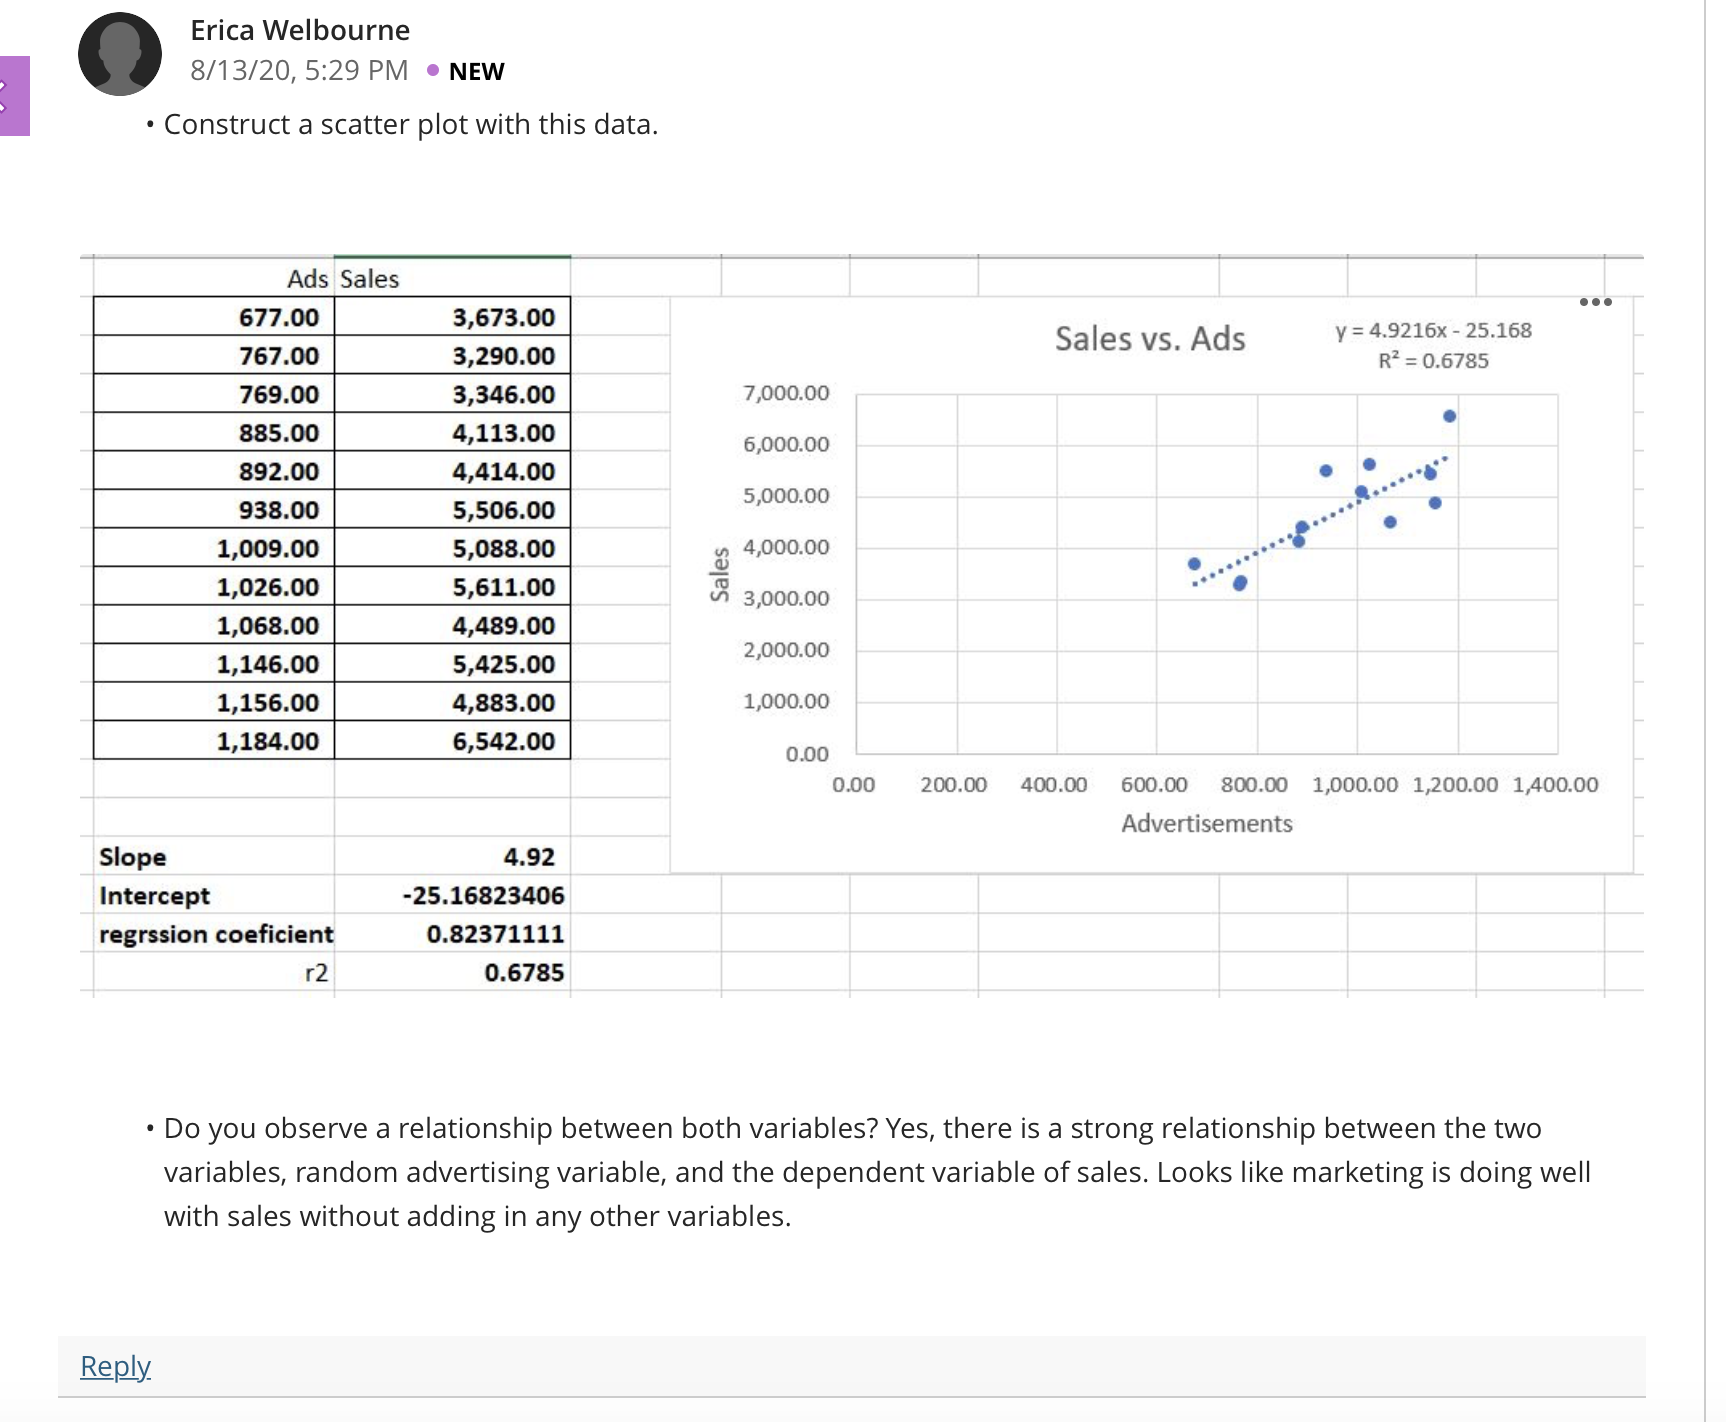Click the cell with 1,156.00

click(x=214, y=702)
